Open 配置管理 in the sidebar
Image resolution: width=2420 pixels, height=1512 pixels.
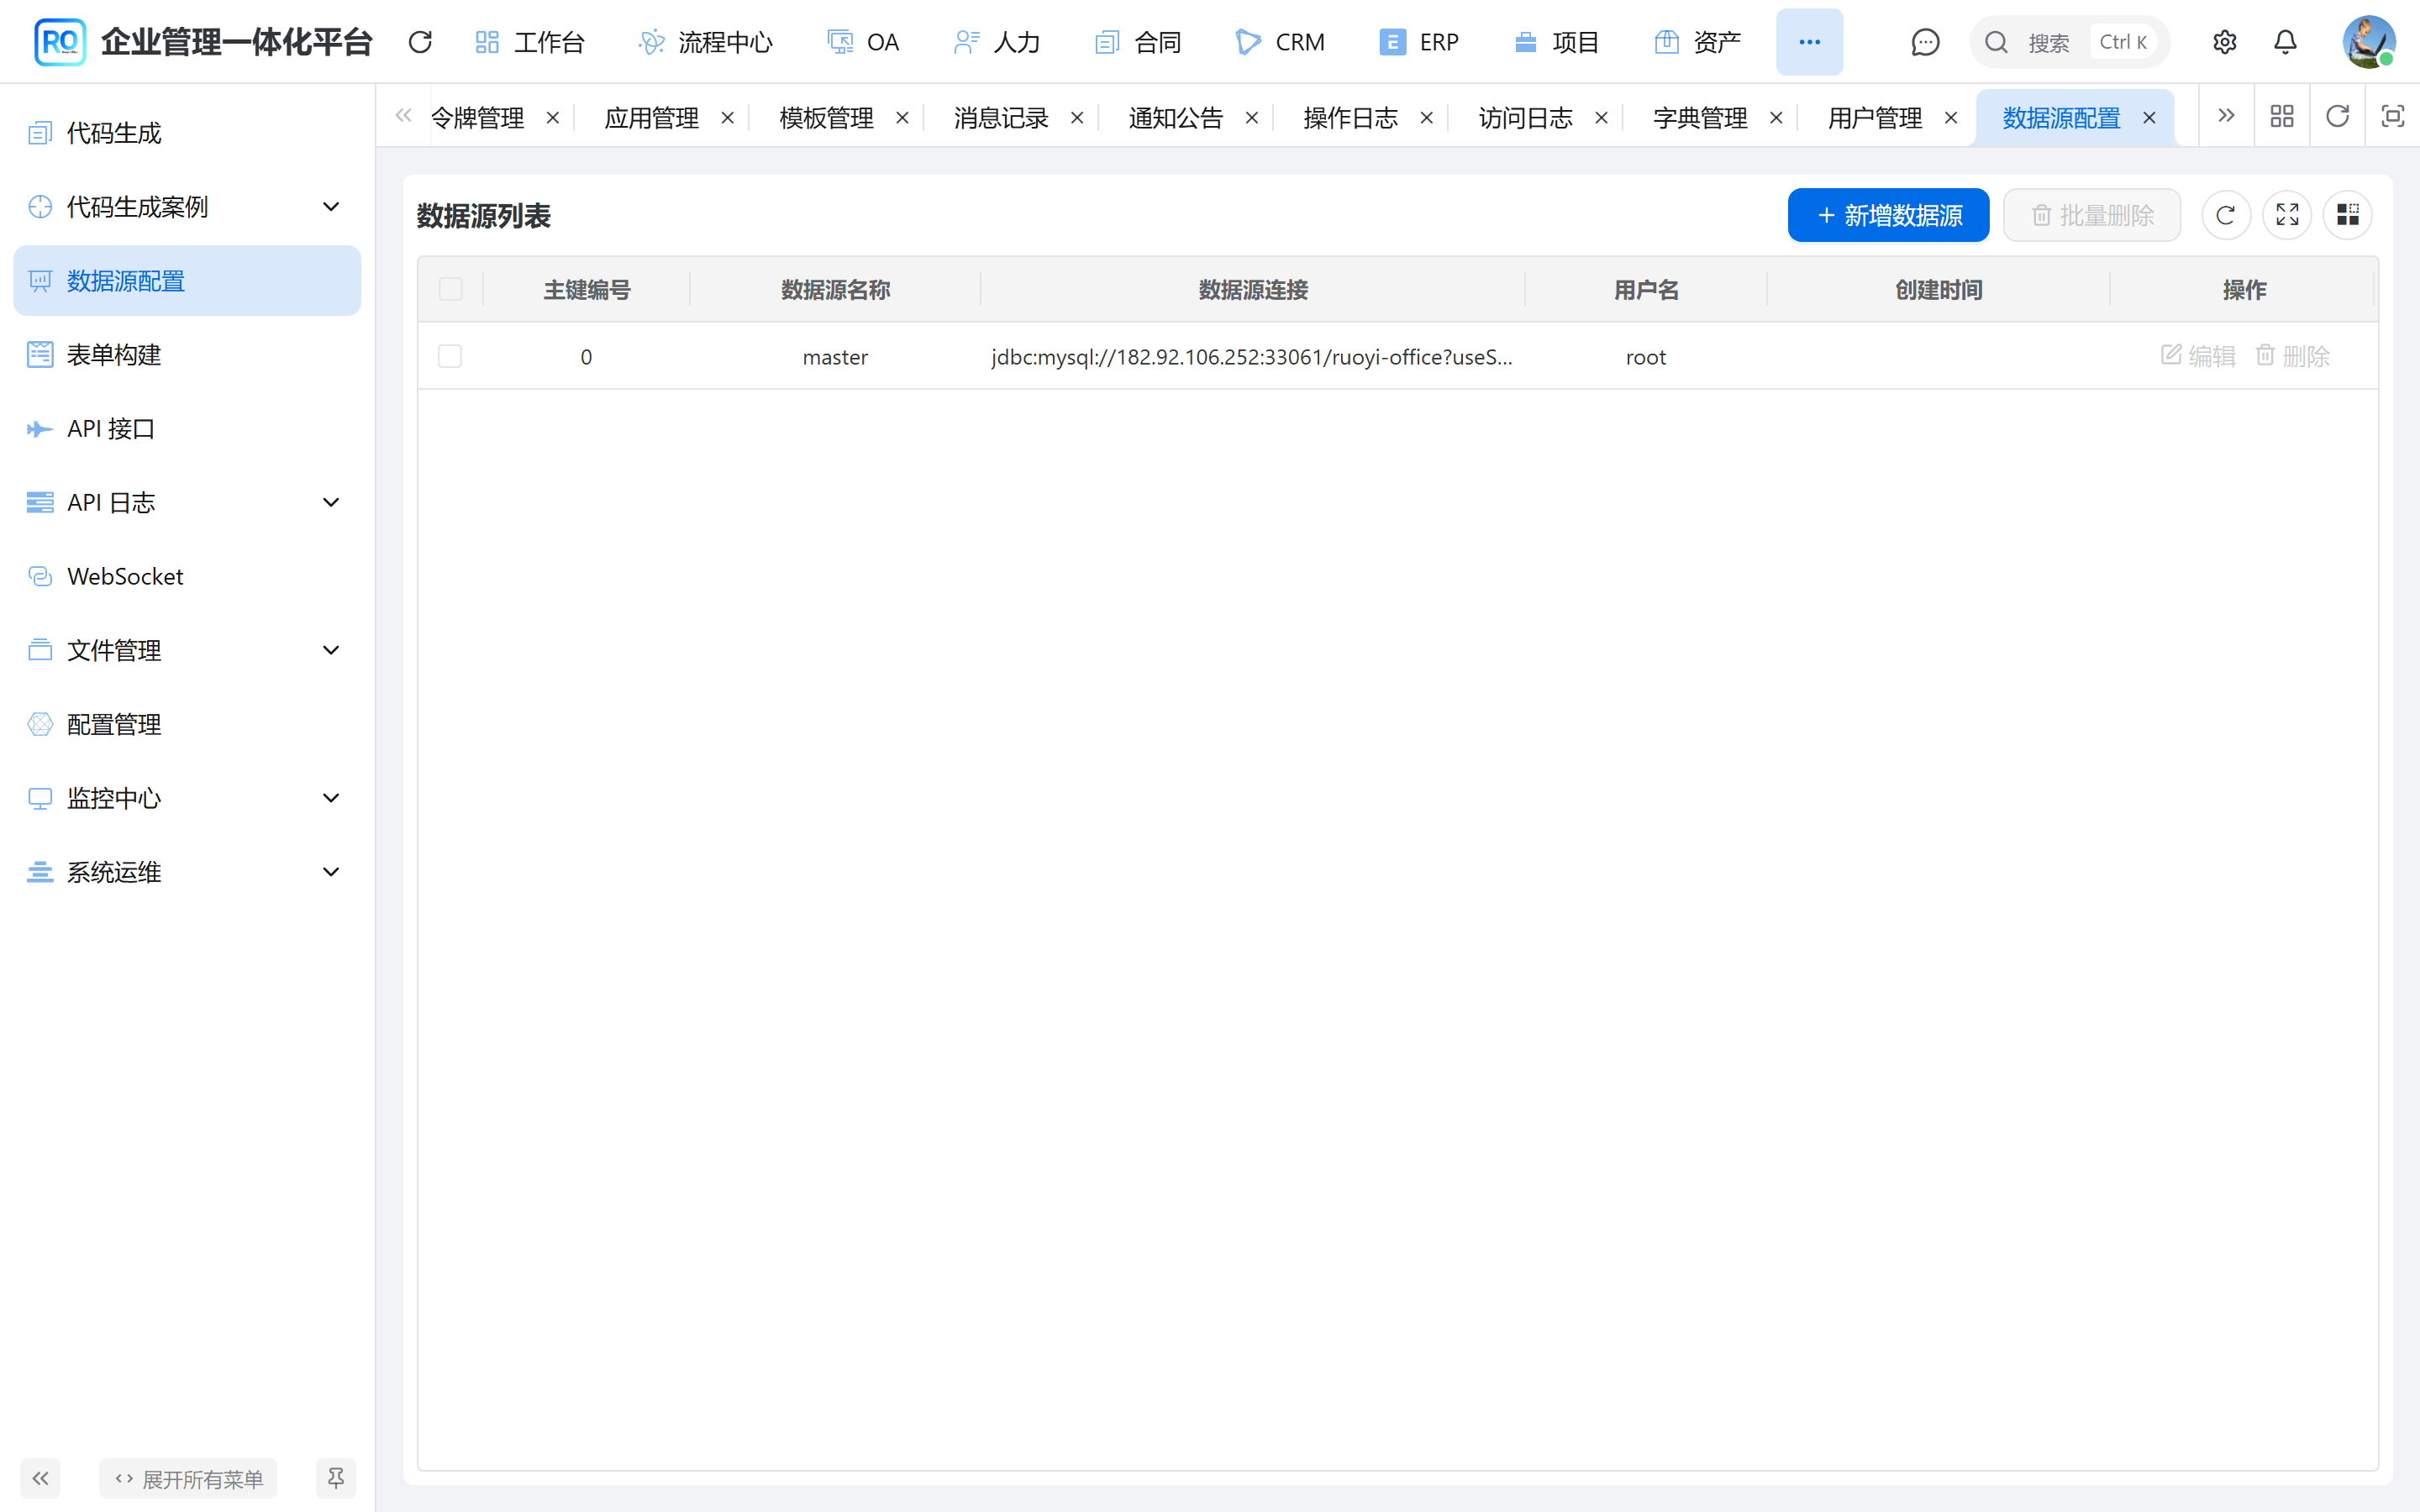187,725
